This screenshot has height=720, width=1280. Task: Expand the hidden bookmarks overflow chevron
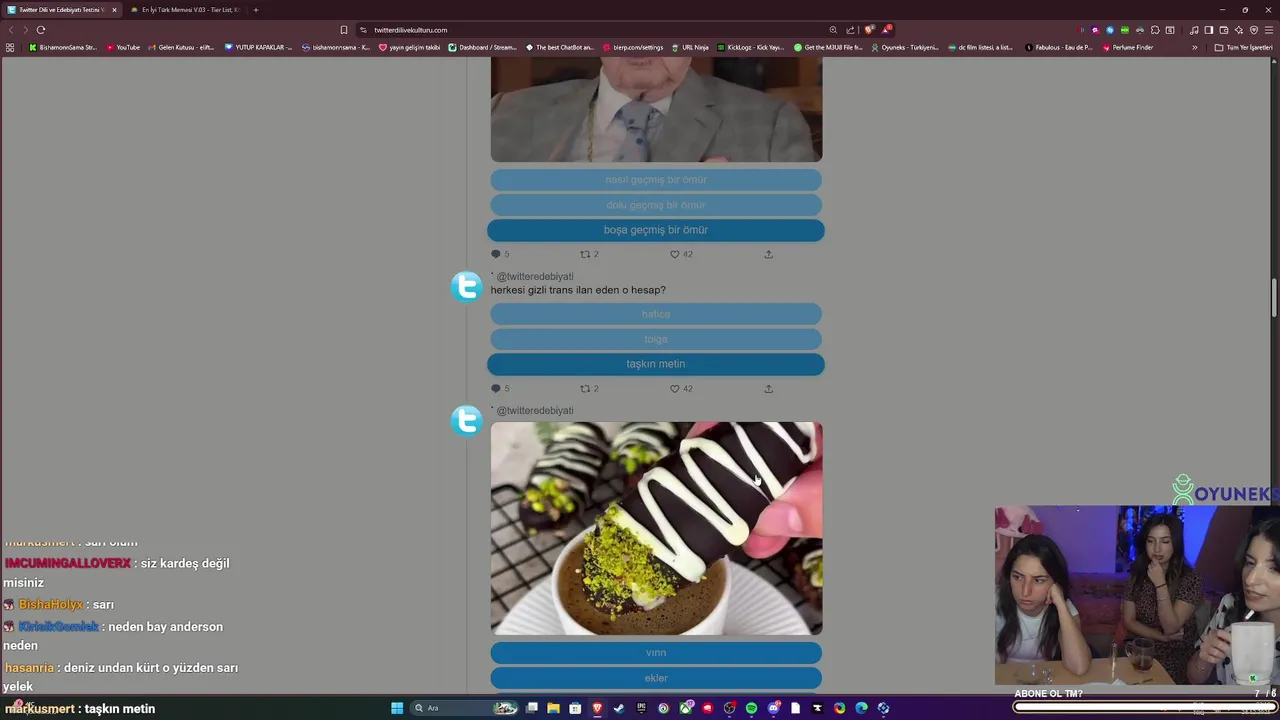pyautogui.click(x=1194, y=47)
